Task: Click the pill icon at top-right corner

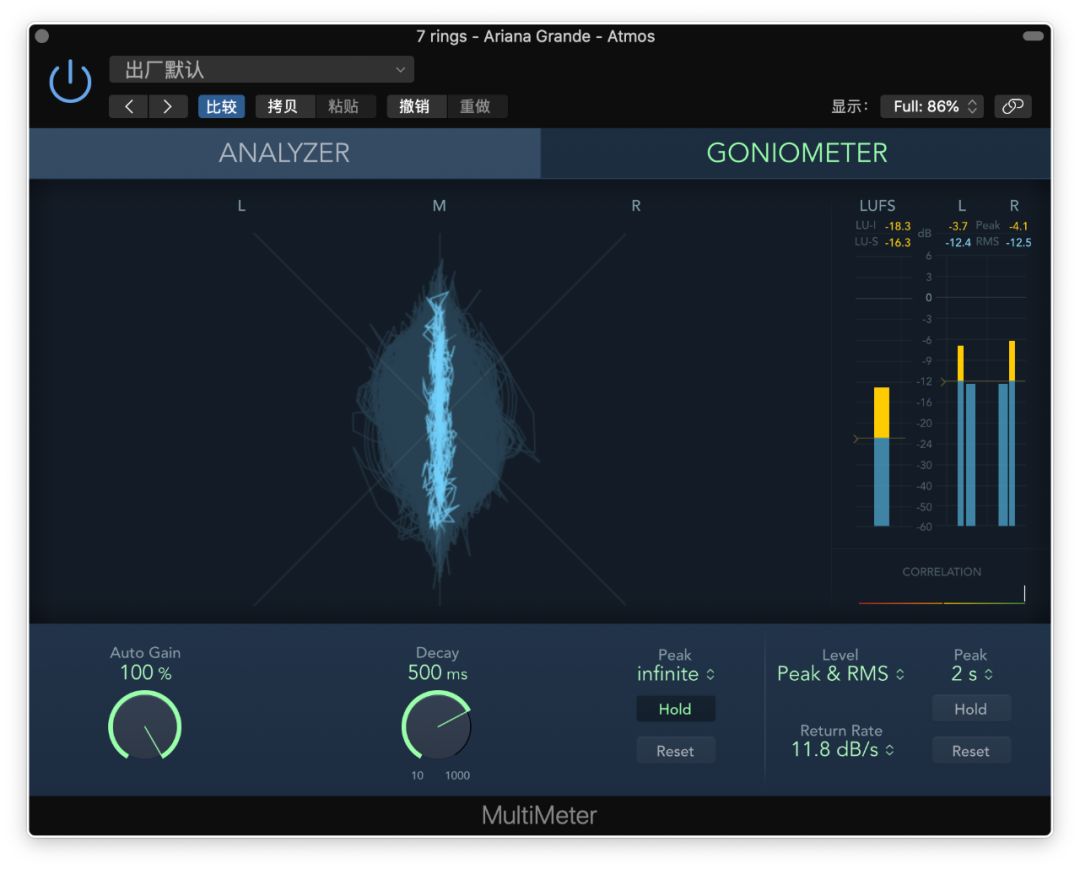Action: (1033, 36)
